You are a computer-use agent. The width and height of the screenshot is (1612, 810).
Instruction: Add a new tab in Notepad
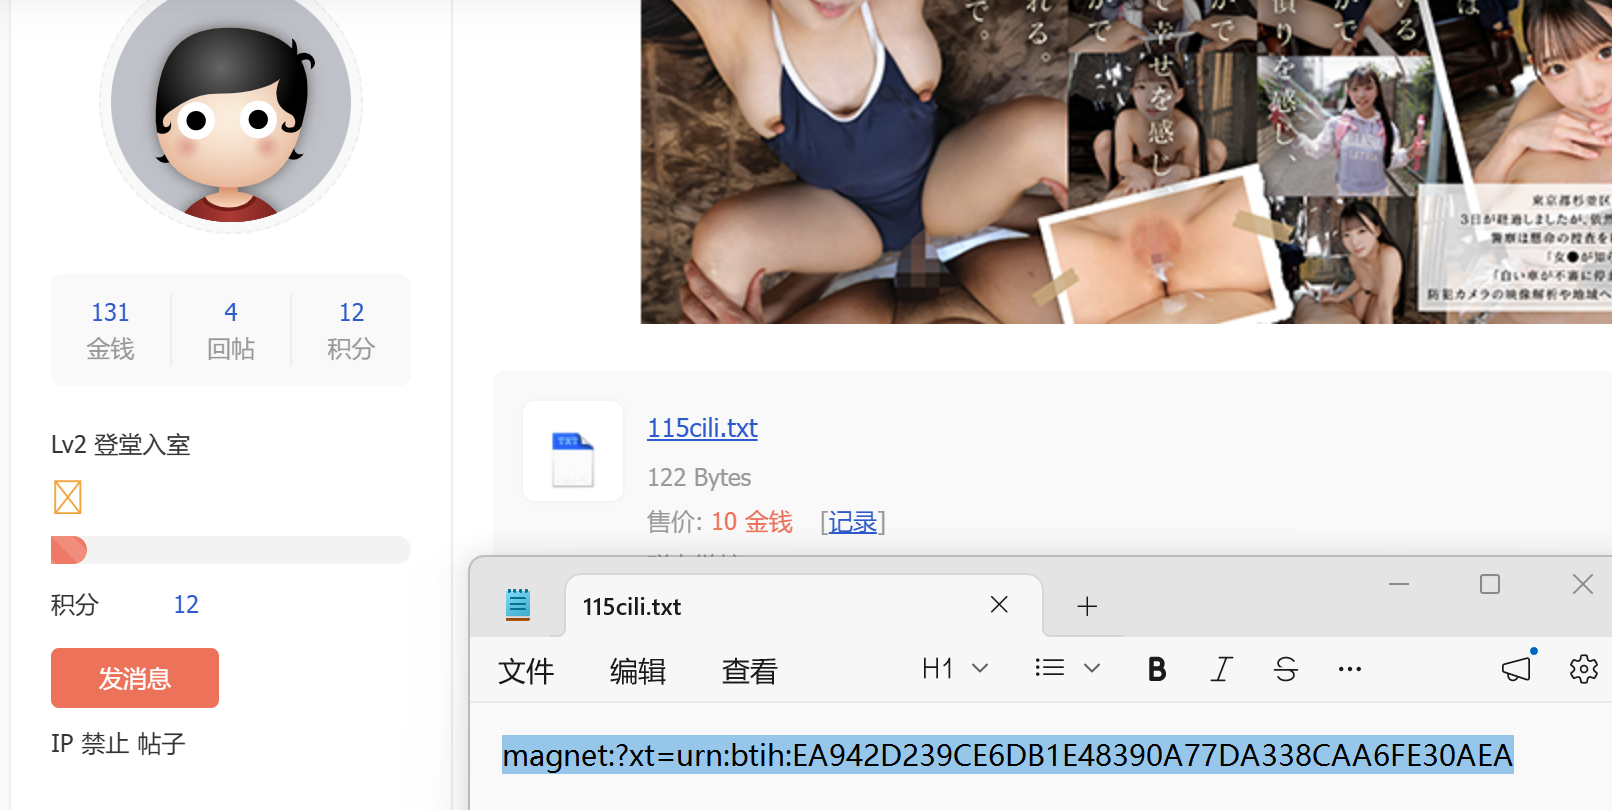click(1087, 606)
